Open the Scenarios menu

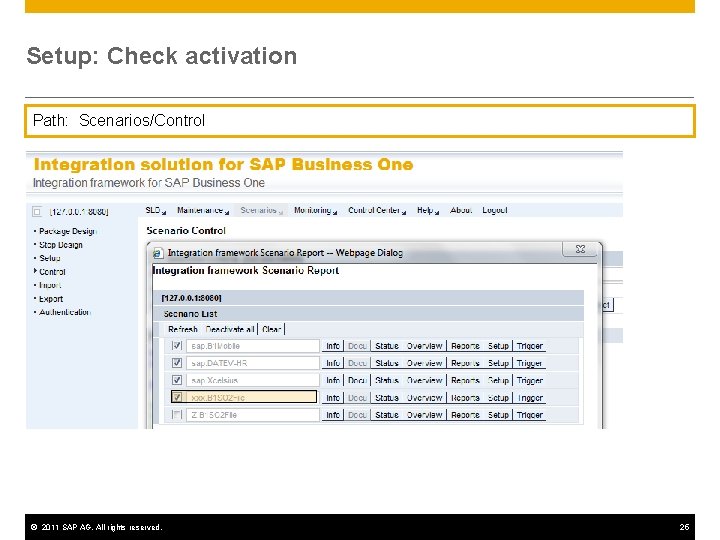[x=261, y=210]
